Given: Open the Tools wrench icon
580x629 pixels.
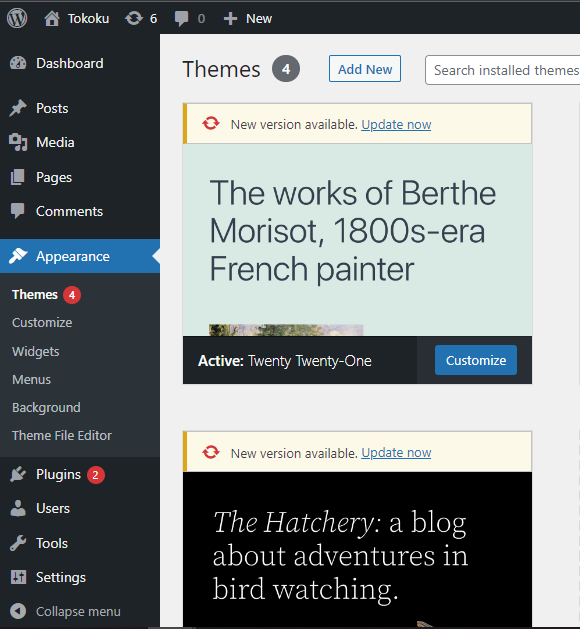Looking at the screenshot, I should [18, 543].
